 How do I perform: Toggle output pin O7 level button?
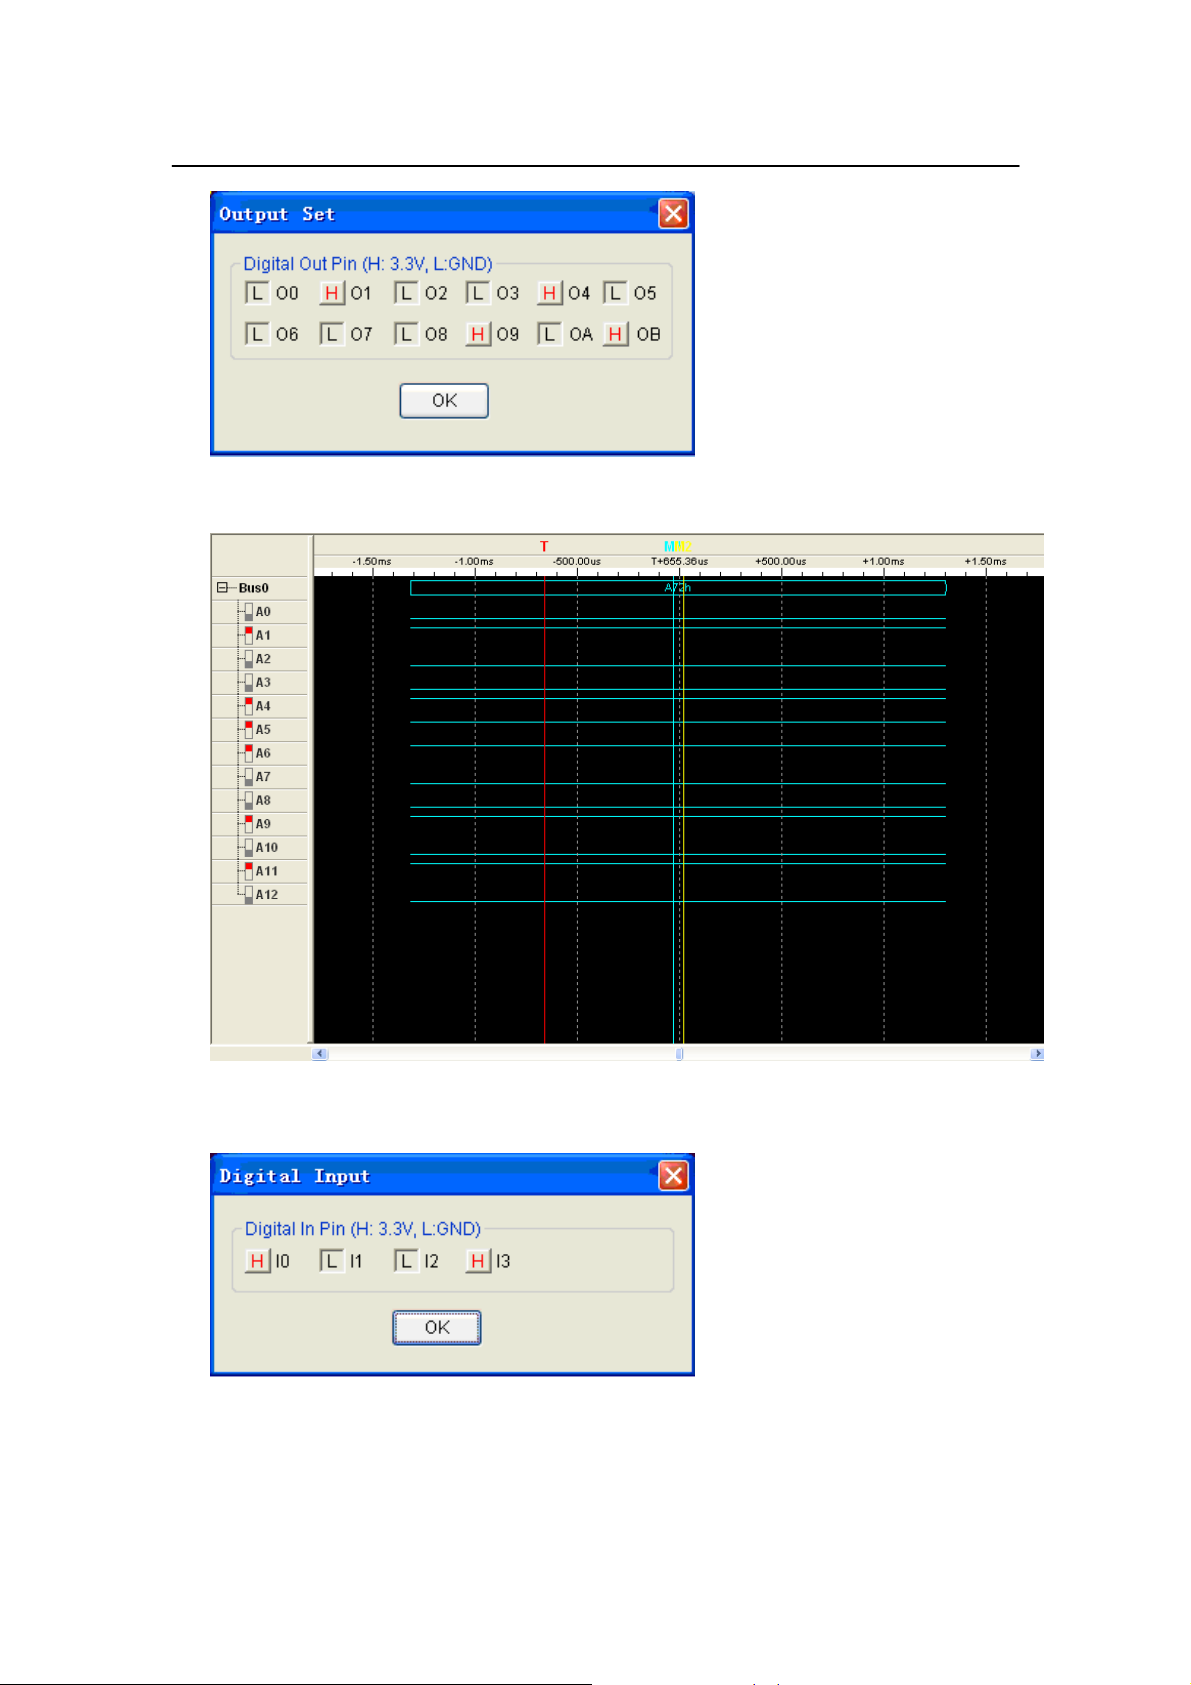click(x=332, y=334)
